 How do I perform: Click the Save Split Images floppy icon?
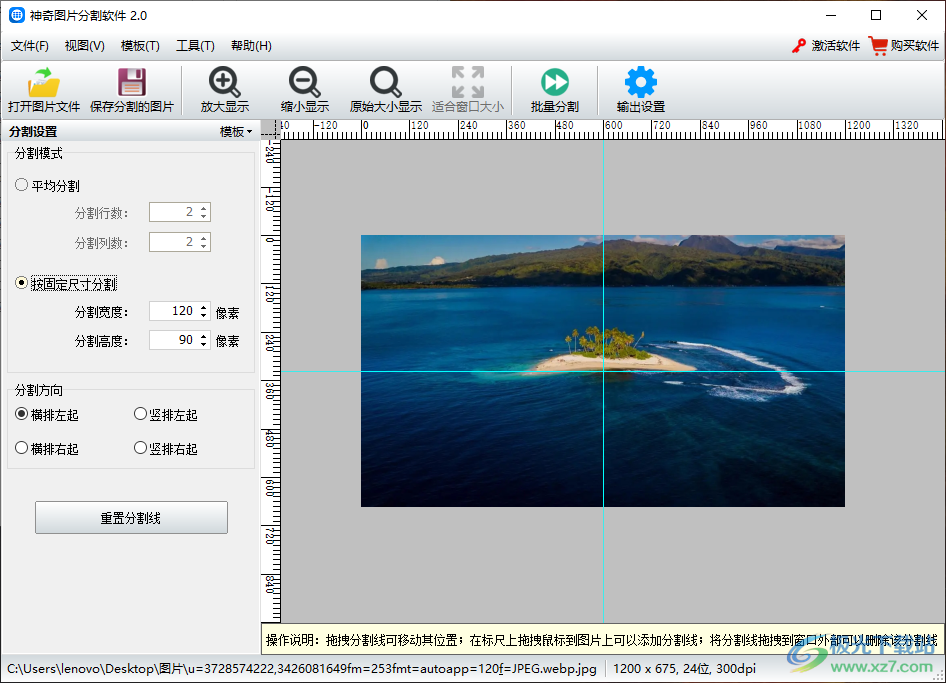pyautogui.click(x=131, y=82)
